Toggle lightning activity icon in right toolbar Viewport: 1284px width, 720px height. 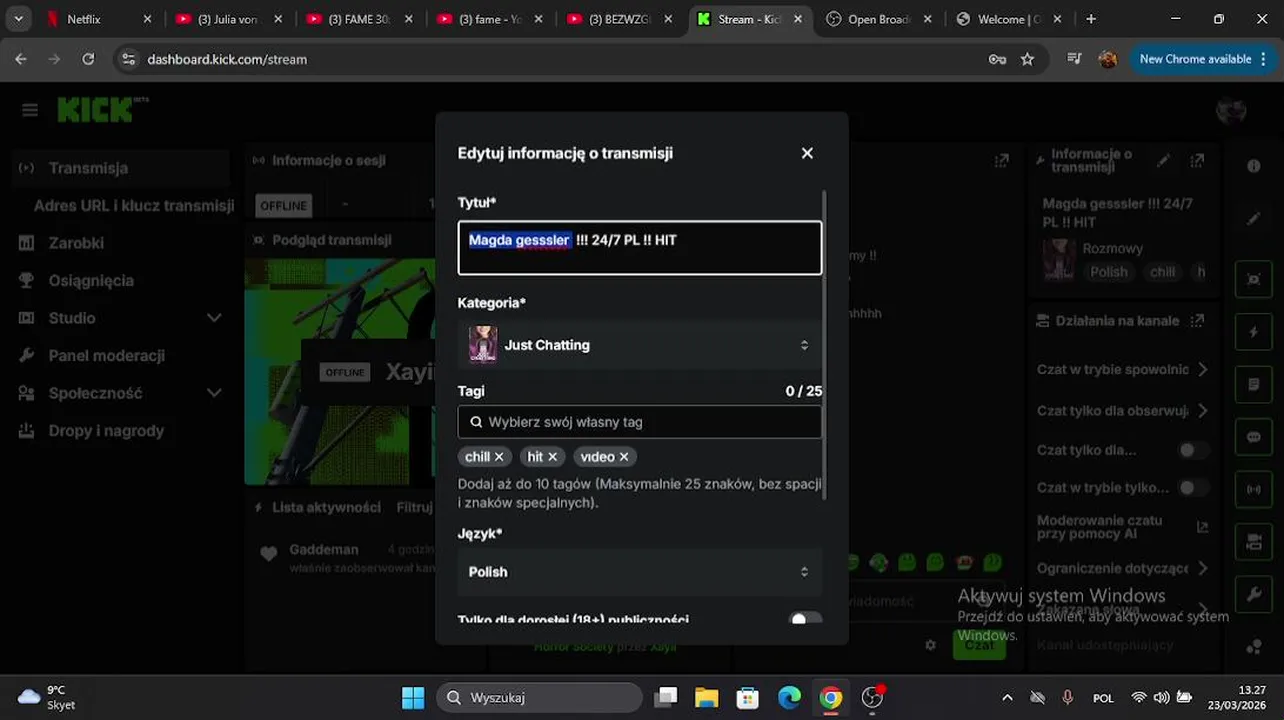point(1254,331)
